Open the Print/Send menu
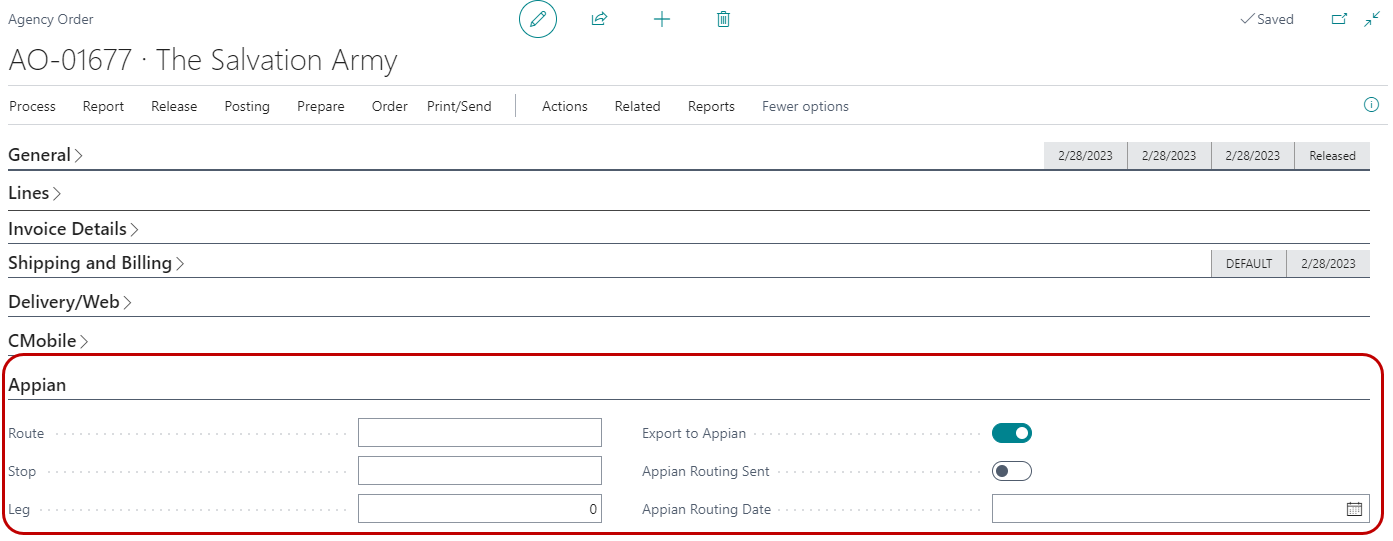1393x541 pixels. (x=459, y=106)
